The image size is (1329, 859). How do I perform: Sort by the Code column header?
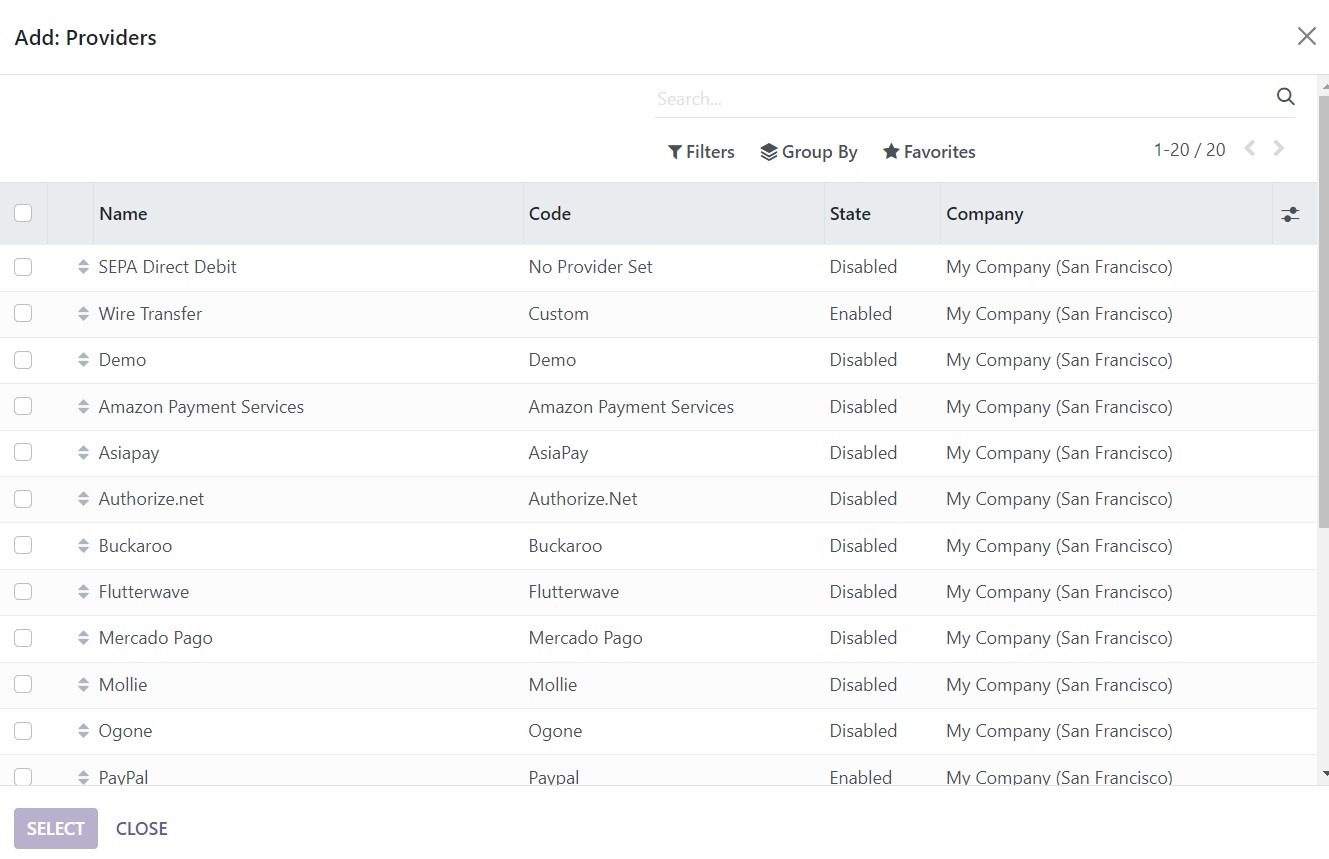(674, 214)
